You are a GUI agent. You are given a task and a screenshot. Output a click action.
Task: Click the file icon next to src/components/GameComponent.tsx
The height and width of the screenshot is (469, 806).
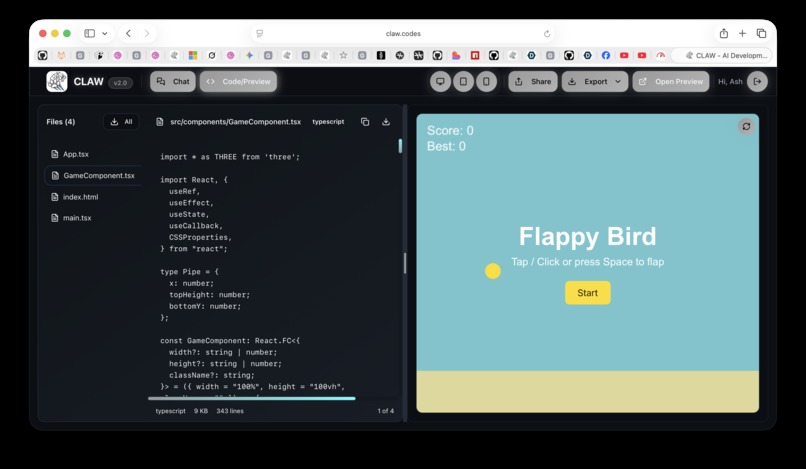tap(160, 122)
